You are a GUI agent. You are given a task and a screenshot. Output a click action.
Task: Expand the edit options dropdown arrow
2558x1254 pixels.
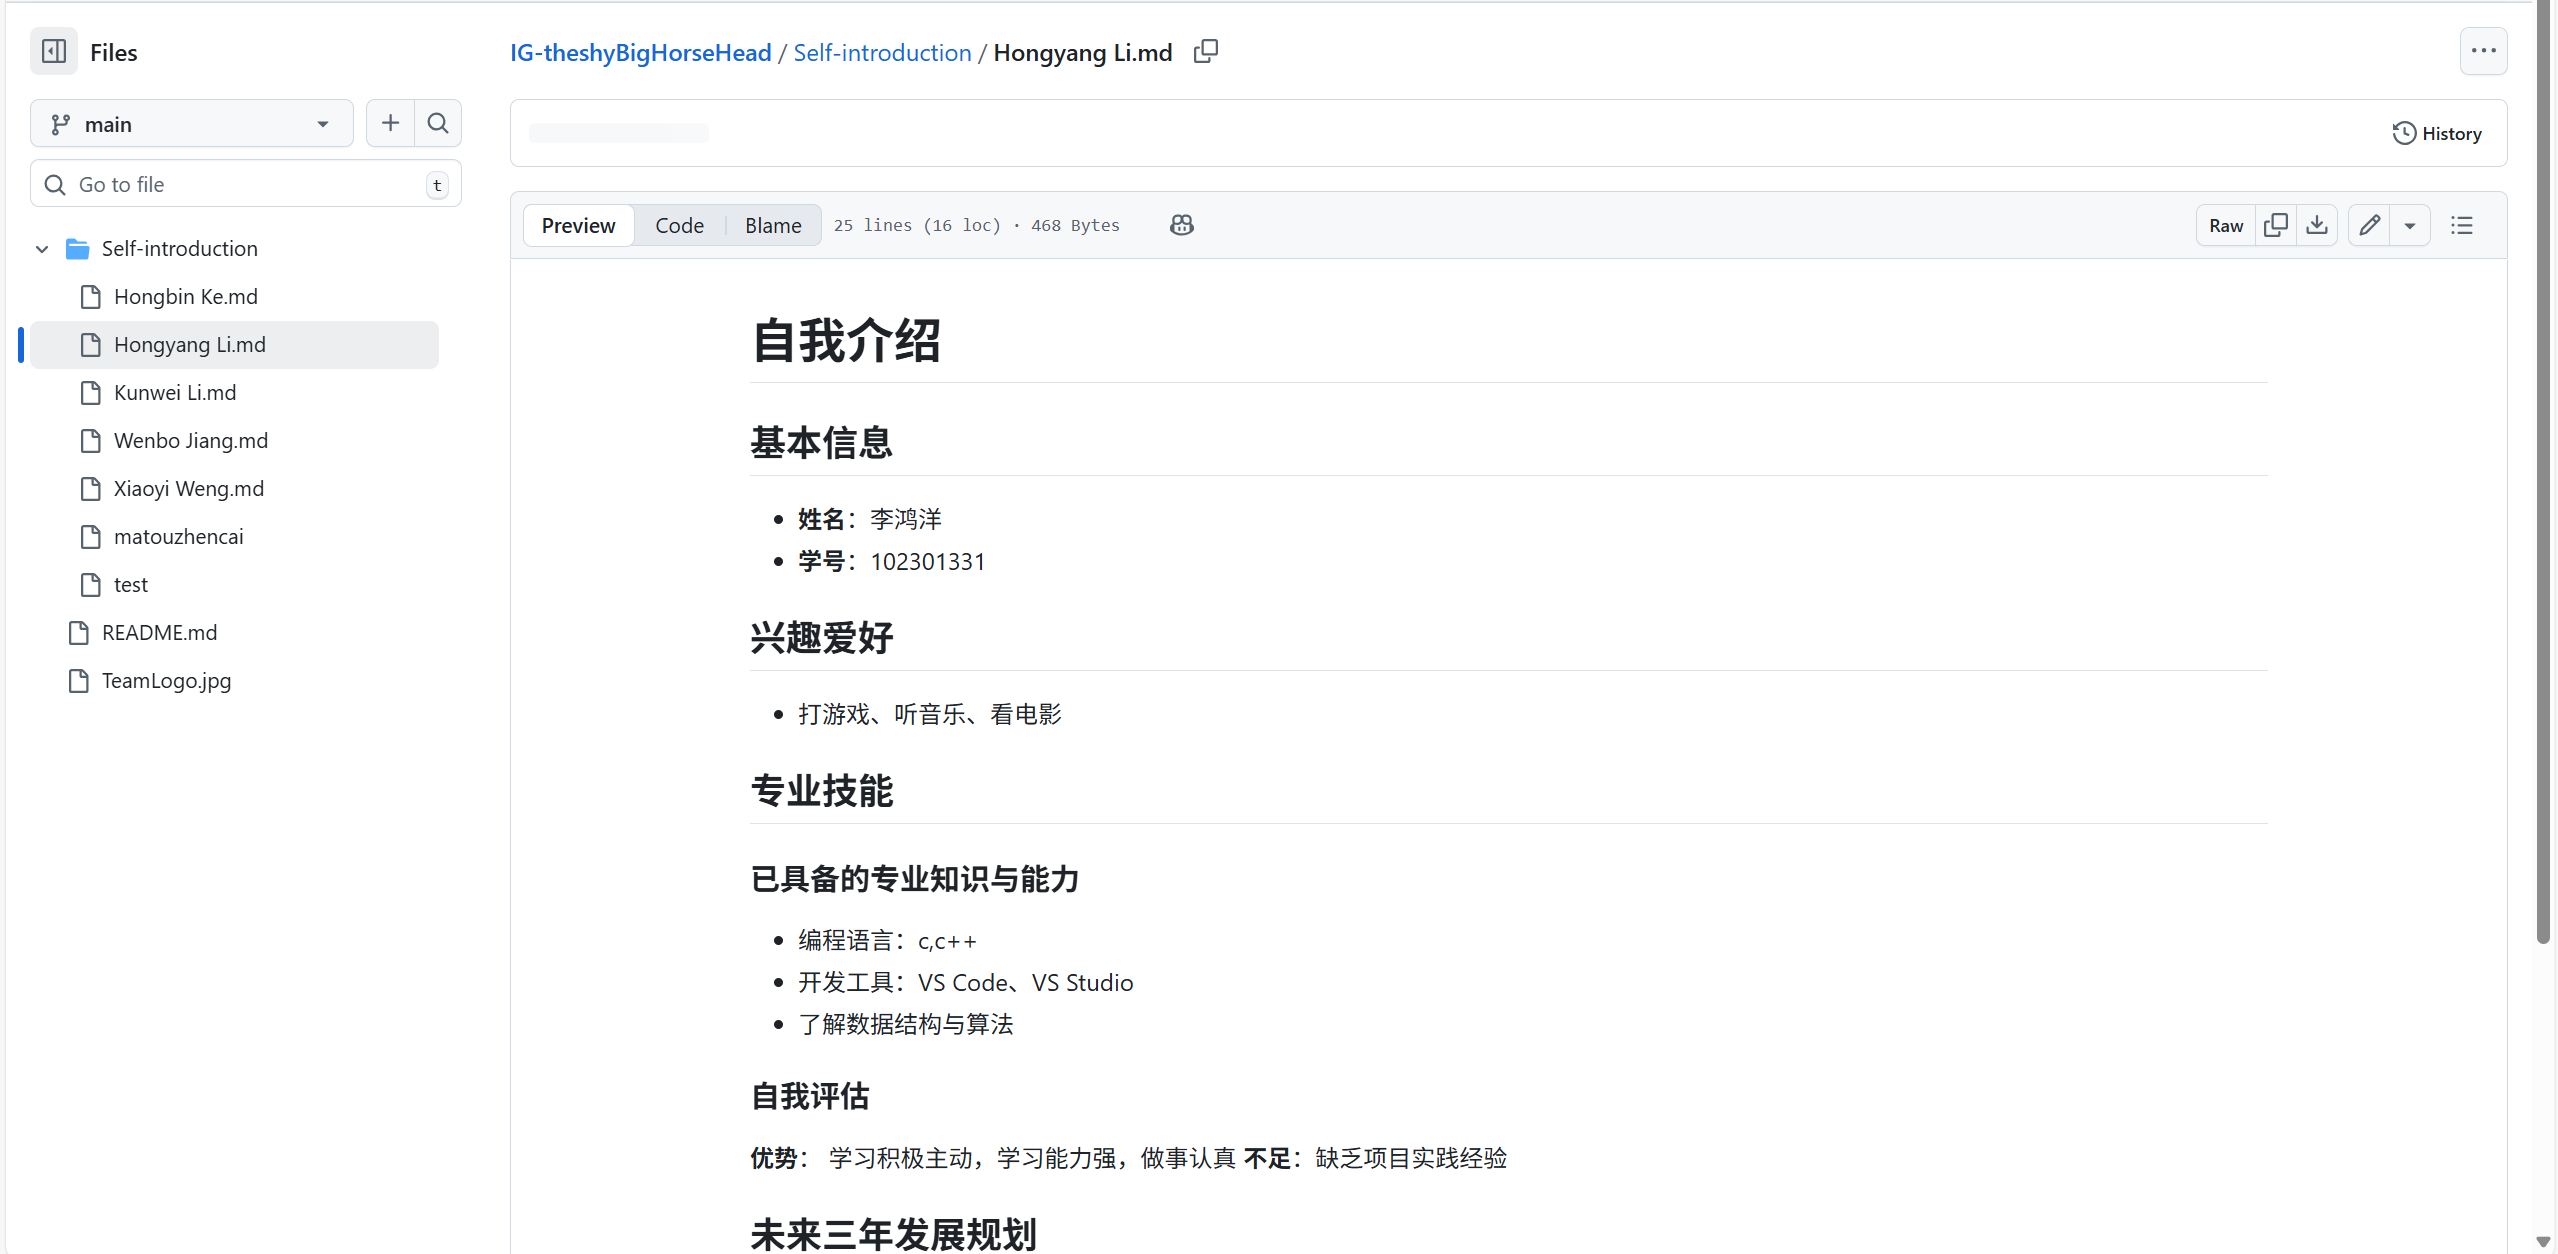coord(2410,225)
